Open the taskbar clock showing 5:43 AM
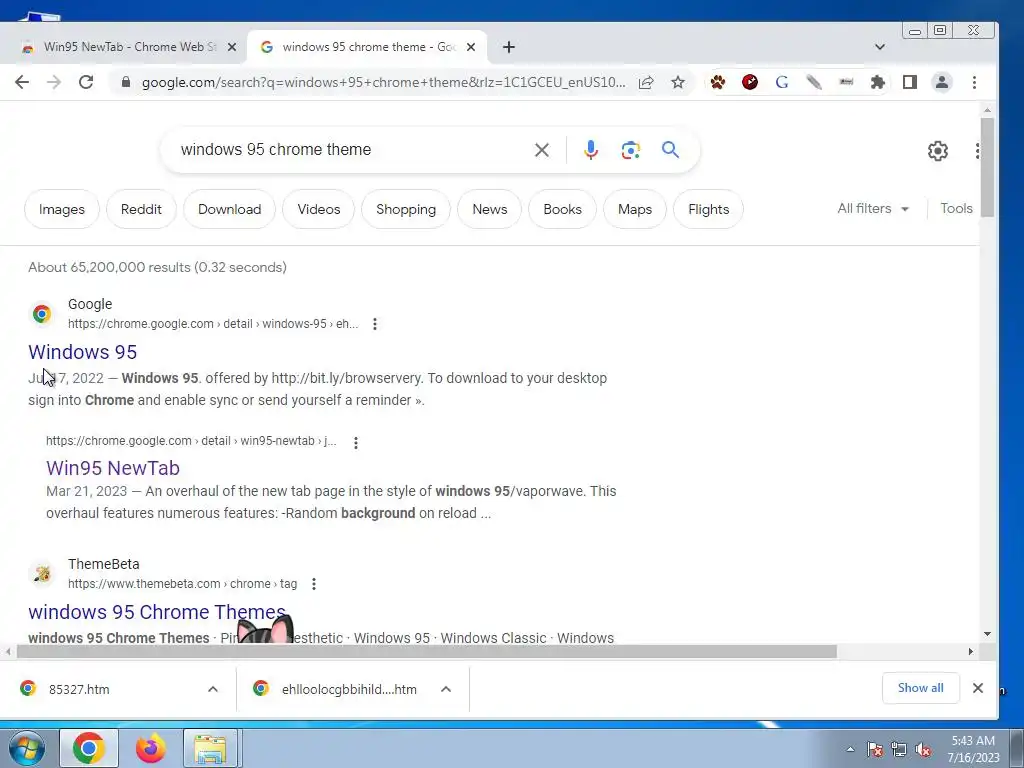 pos(973,749)
